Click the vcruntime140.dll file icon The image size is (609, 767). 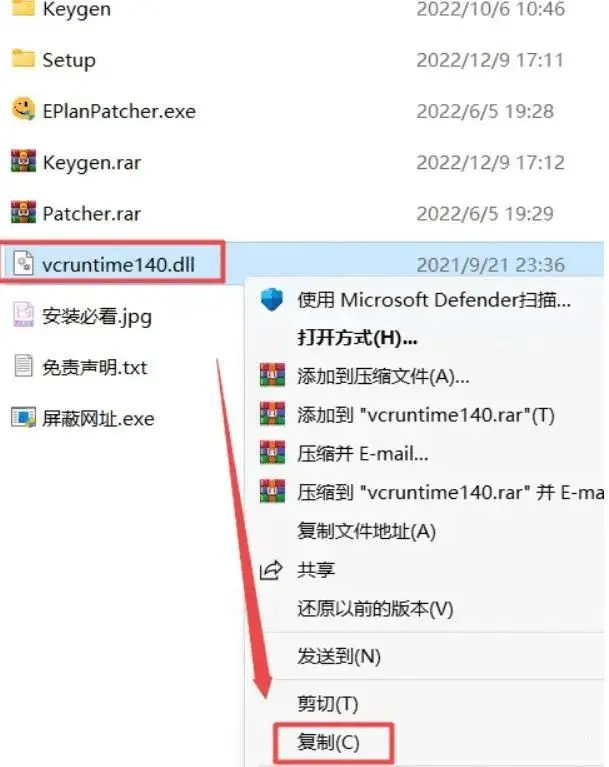[x=23, y=263]
